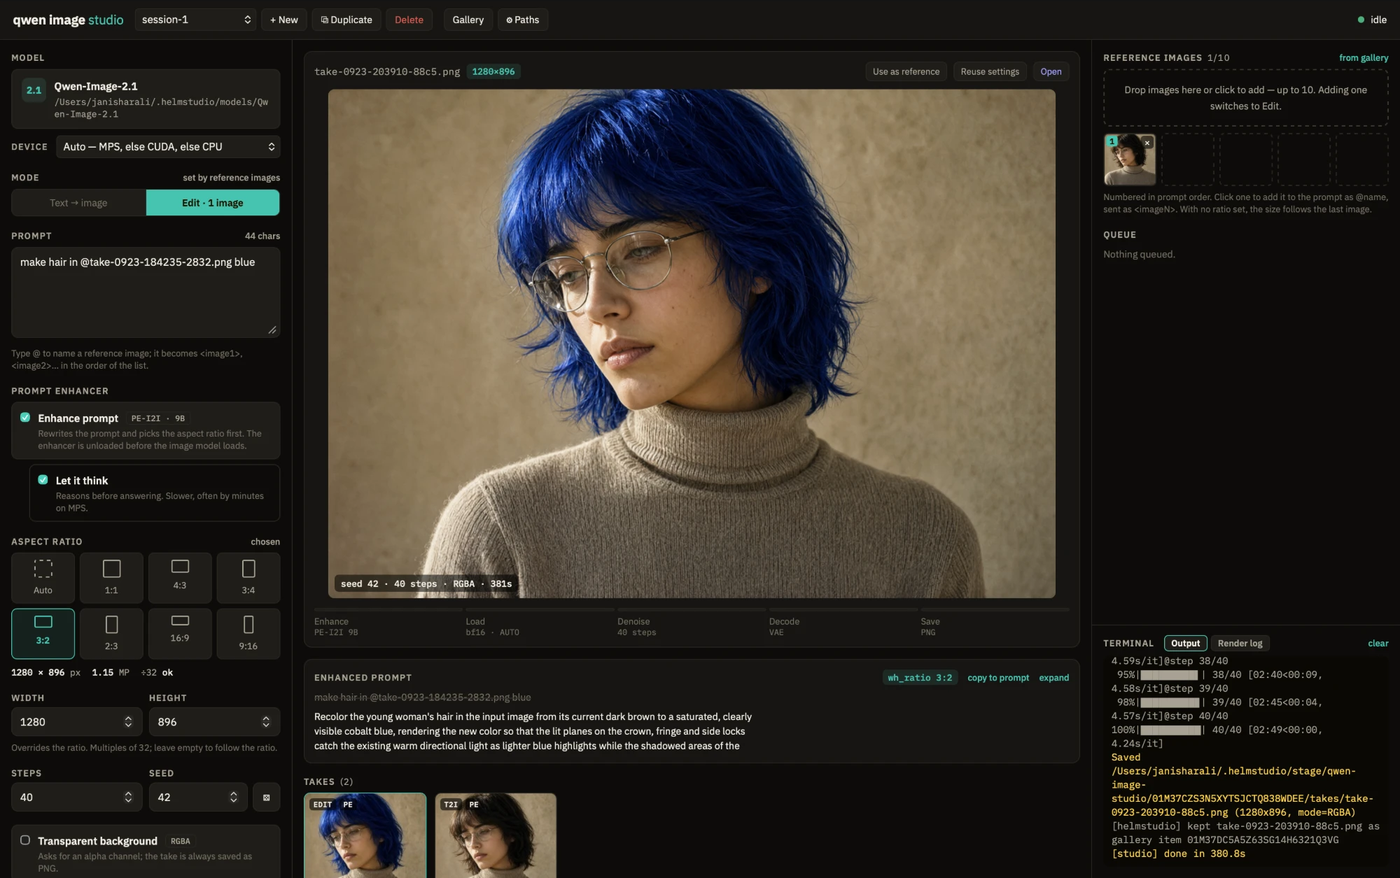Click the idle status indicator
Image resolution: width=1400 pixels, height=878 pixels.
click(x=1372, y=20)
